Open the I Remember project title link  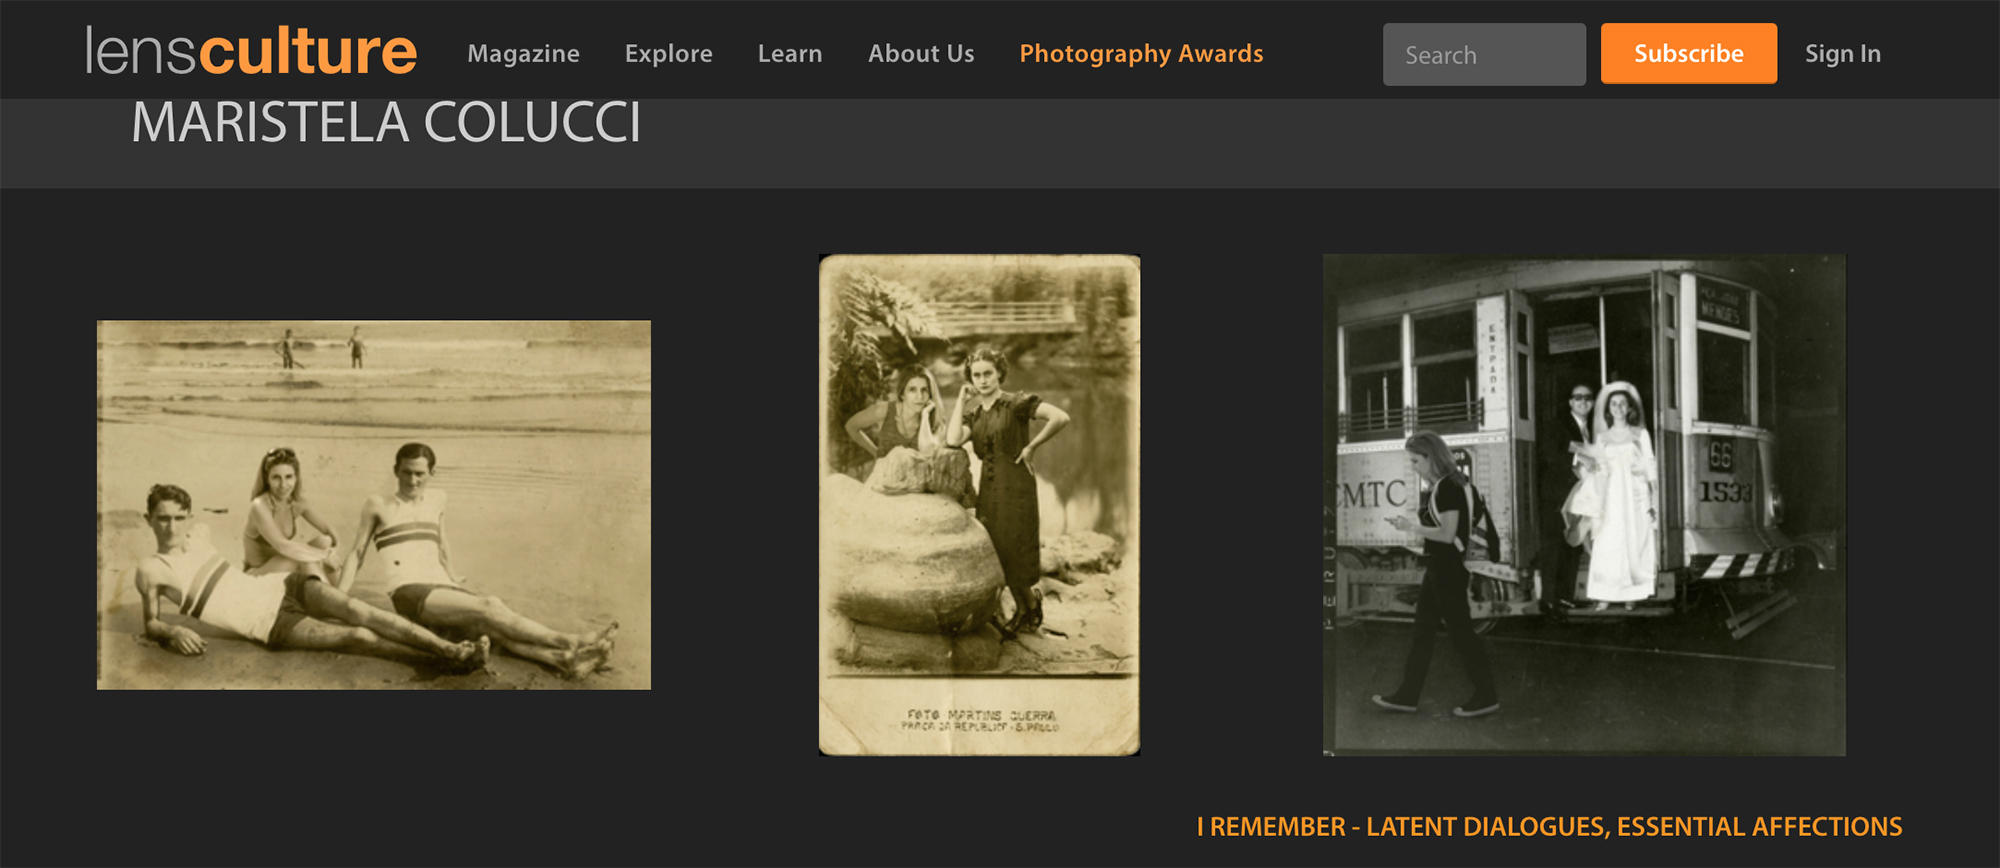coord(1549,827)
